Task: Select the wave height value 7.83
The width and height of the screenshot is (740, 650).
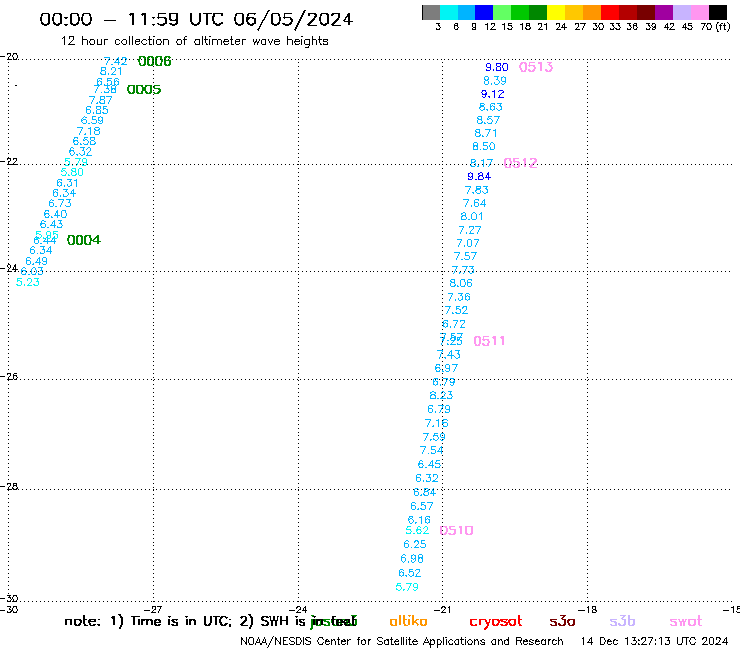Action: coord(477,190)
